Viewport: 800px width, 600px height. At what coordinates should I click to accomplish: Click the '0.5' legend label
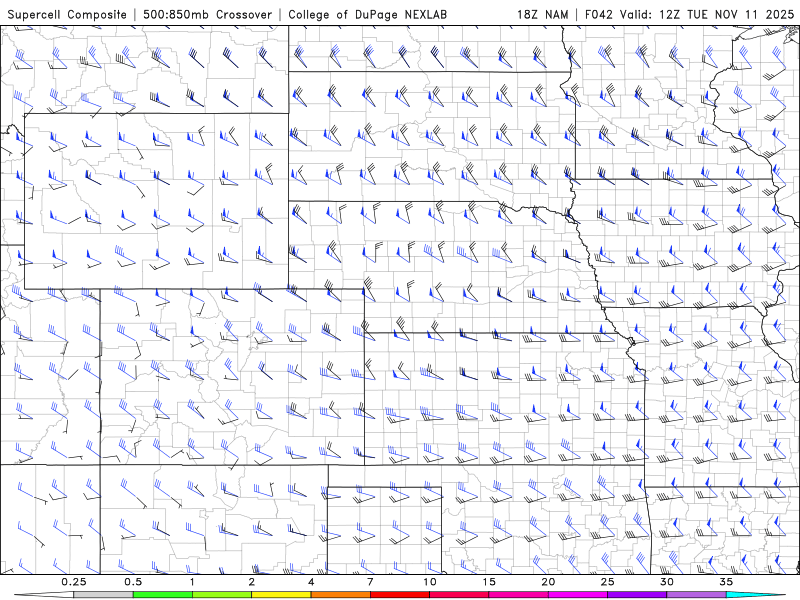pos(133,582)
